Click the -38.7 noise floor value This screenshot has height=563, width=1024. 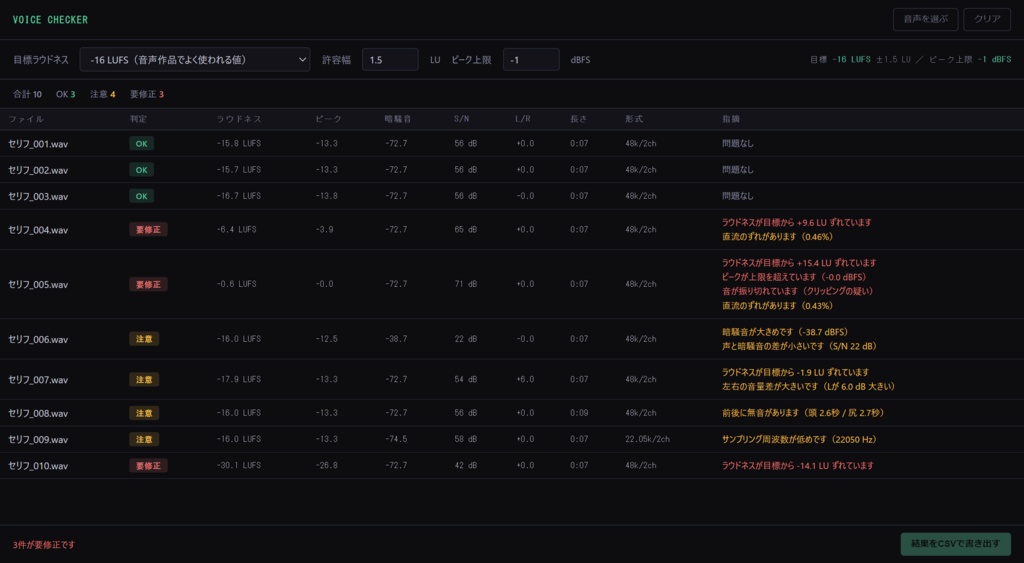[396, 339]
